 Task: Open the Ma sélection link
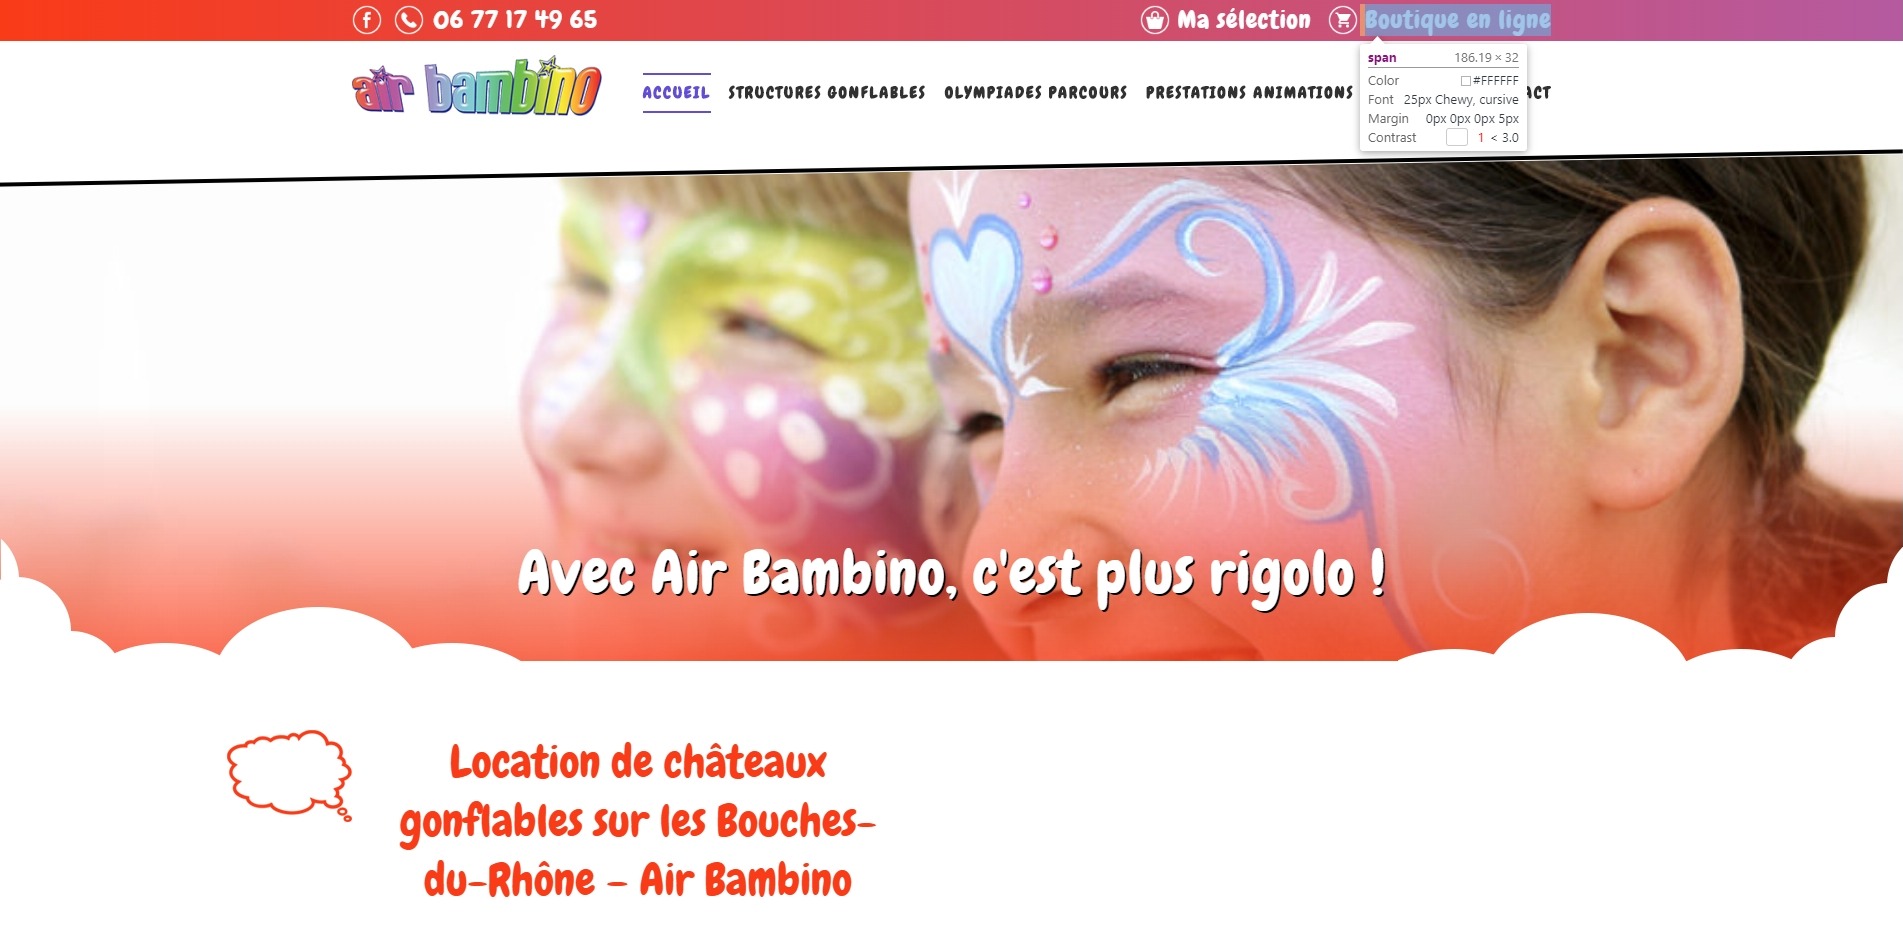1243,20
